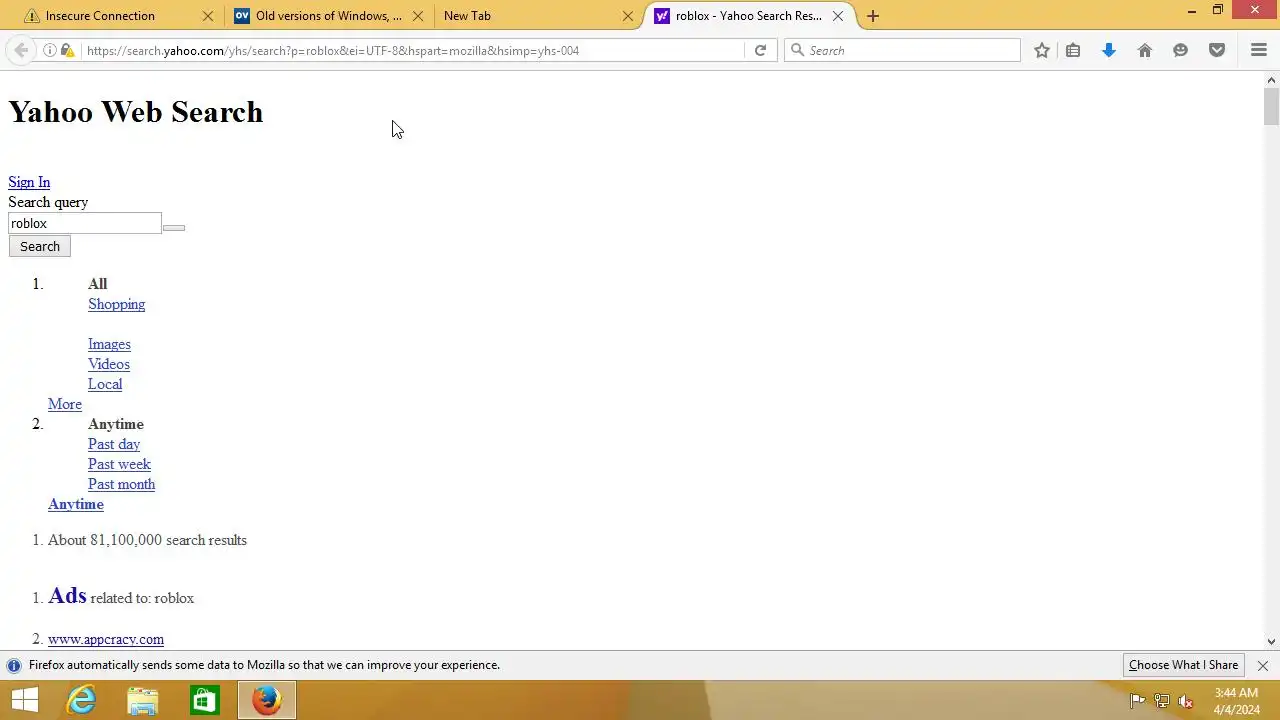This screenshot has height=720, width=1280.
Task: Click the padlock security icon in address bar
Action: coord(67,50)
